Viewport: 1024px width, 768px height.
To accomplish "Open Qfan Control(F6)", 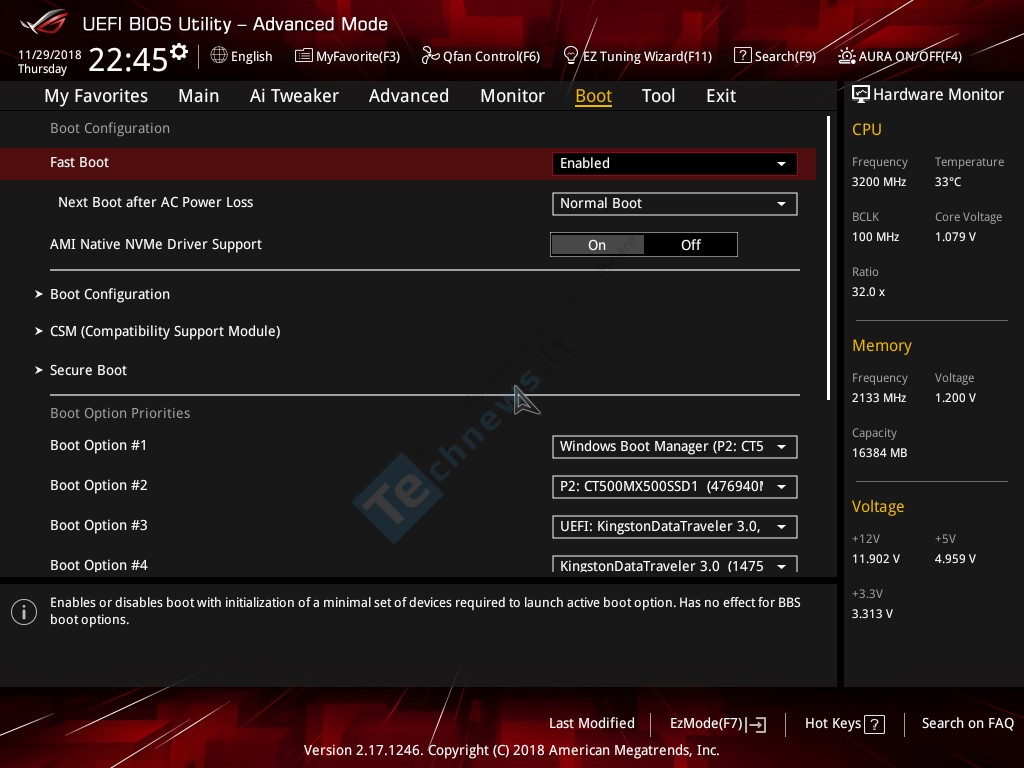I will point(481,56).
